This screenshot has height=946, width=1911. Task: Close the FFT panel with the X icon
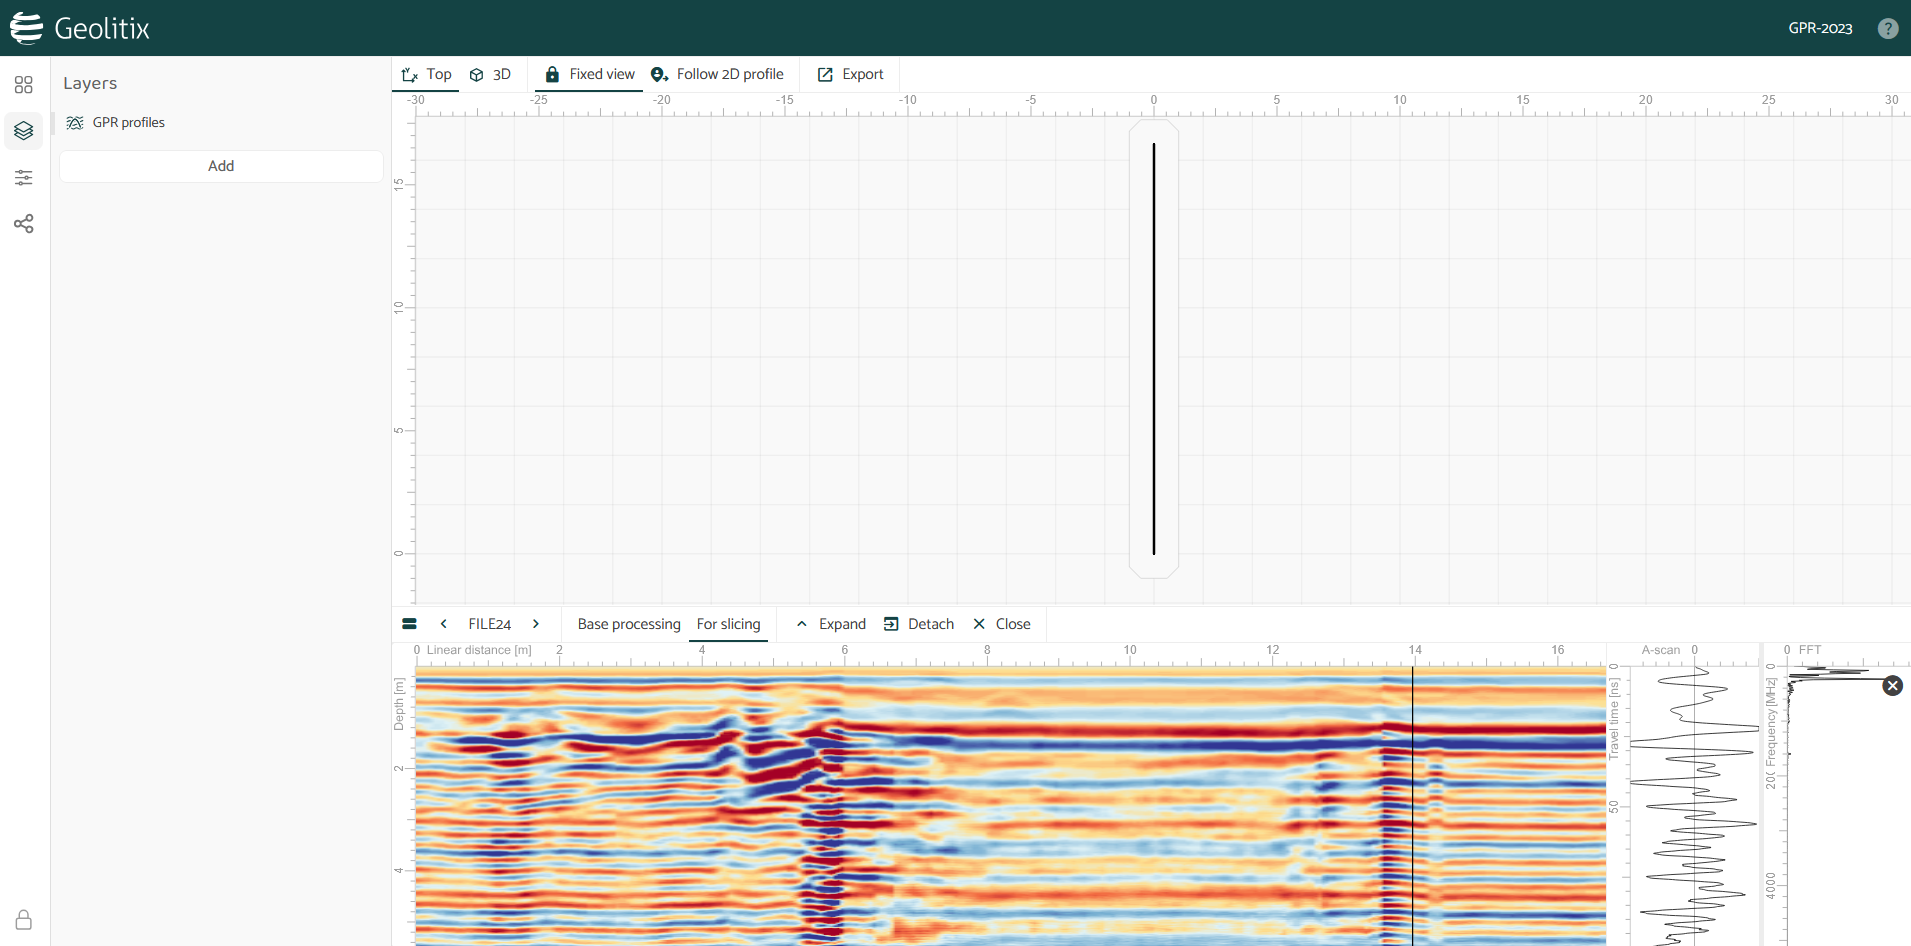point(1892,686)
